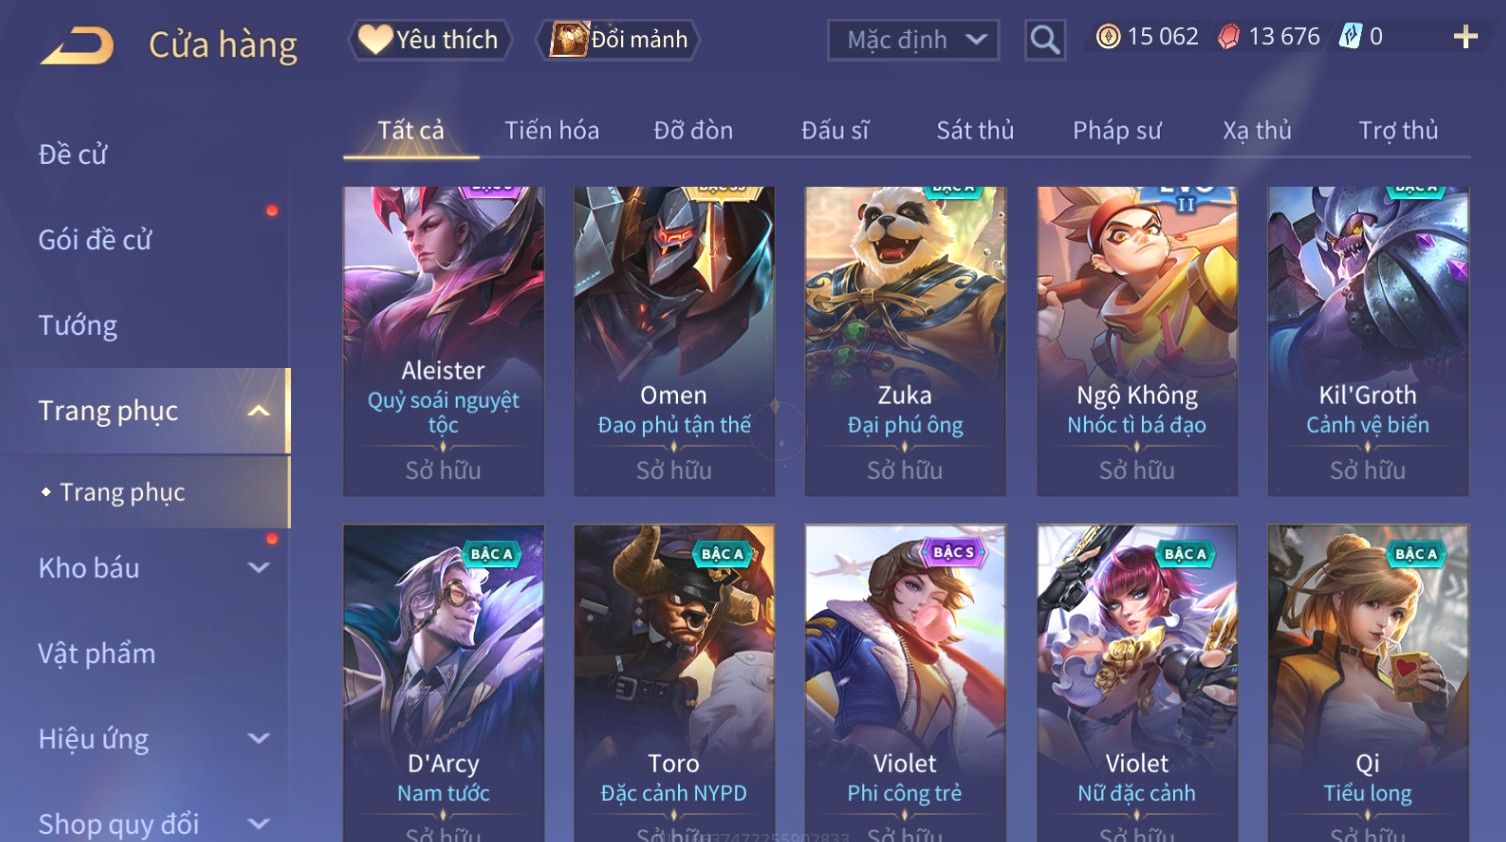Click the blue ticket currency icon
Viewport: 1506px width, 842px height.
coord(1350,37)
